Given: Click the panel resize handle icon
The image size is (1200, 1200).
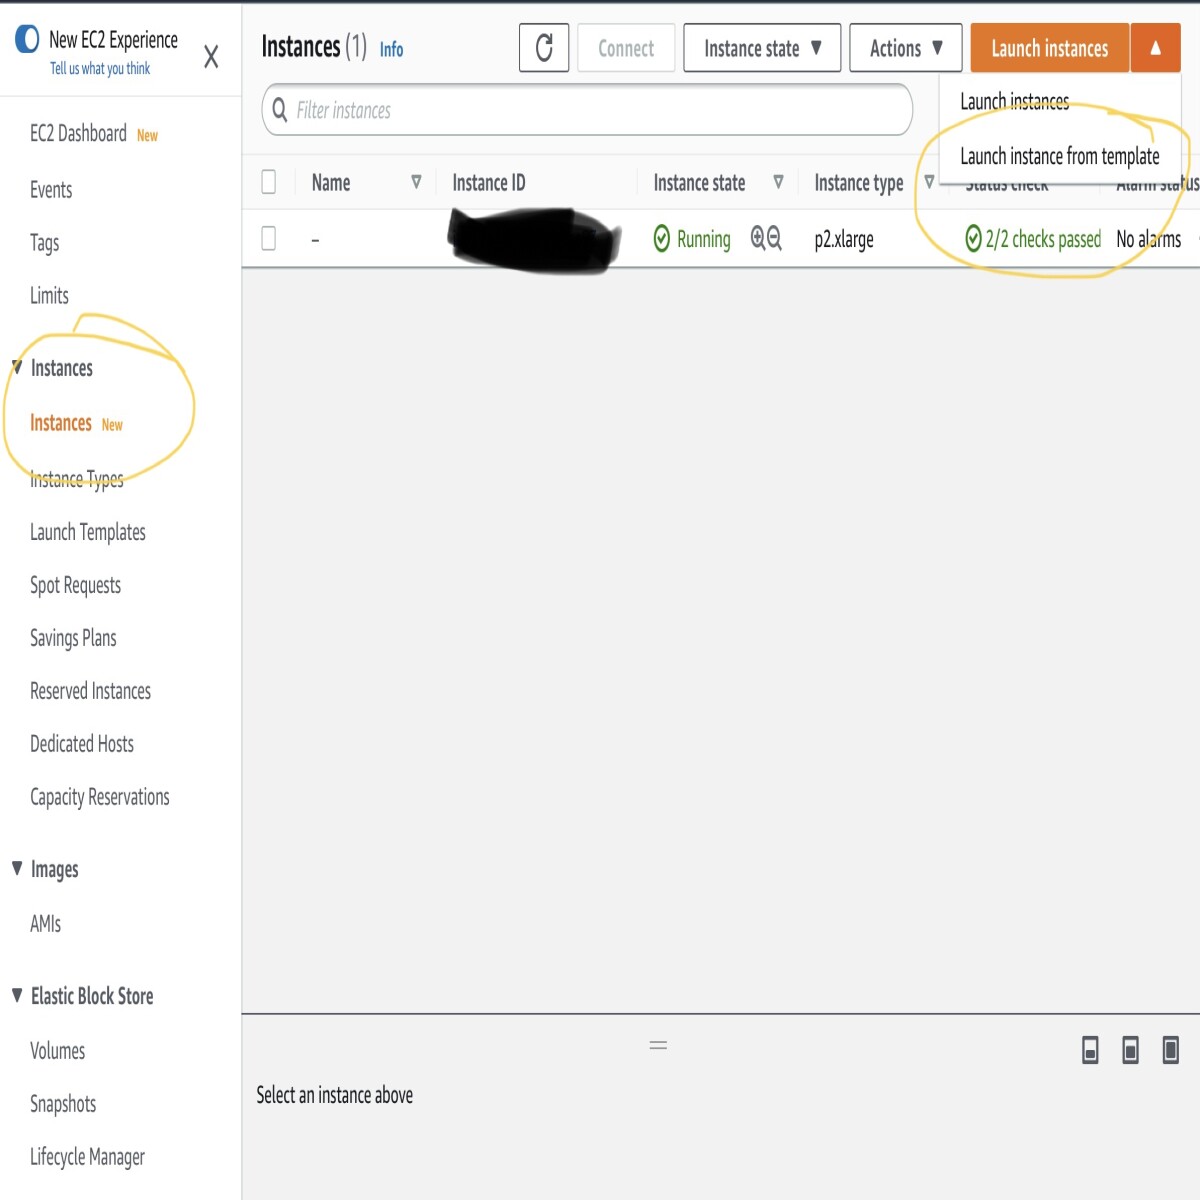Looking at the screenshot, I should point(658,1045).
